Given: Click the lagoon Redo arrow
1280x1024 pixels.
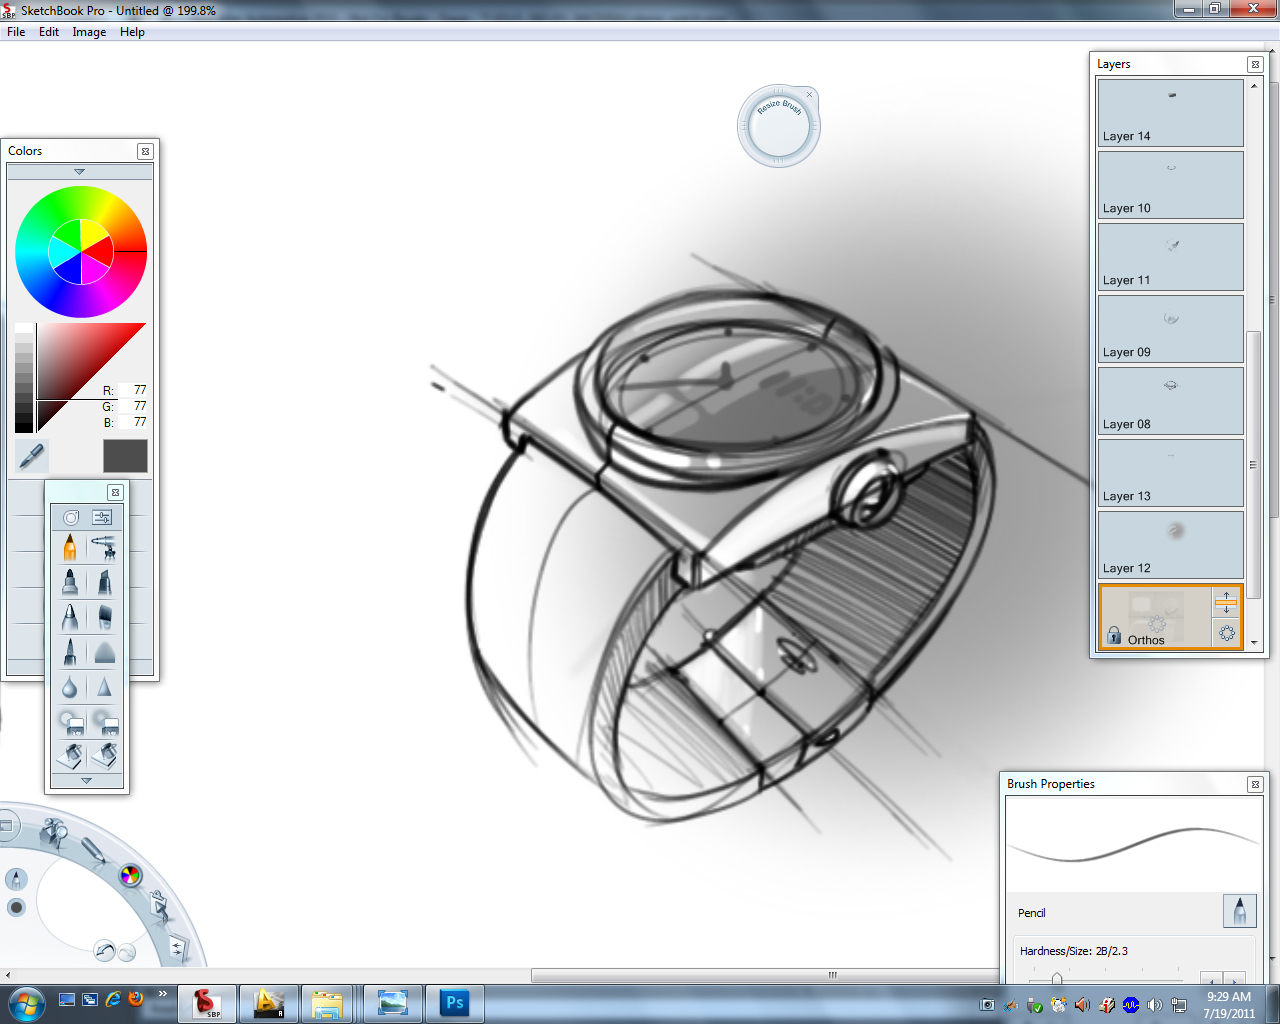Looking at the screenshot, I should click(127, 953).
